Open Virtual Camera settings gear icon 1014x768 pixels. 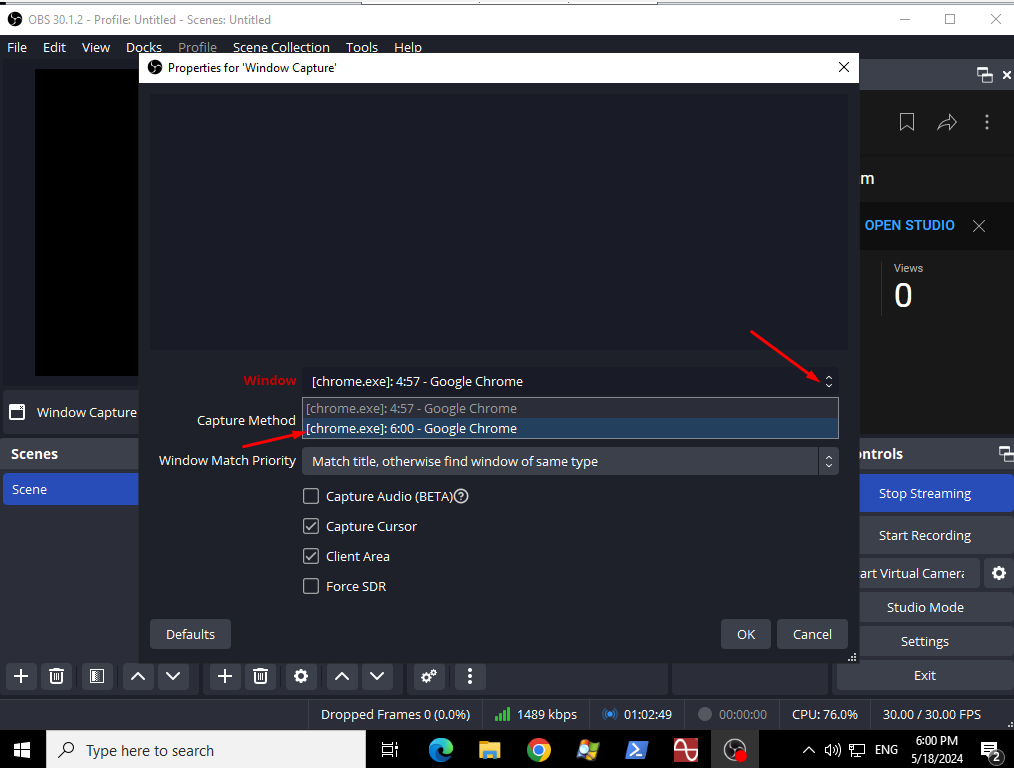tap(997, 573)
